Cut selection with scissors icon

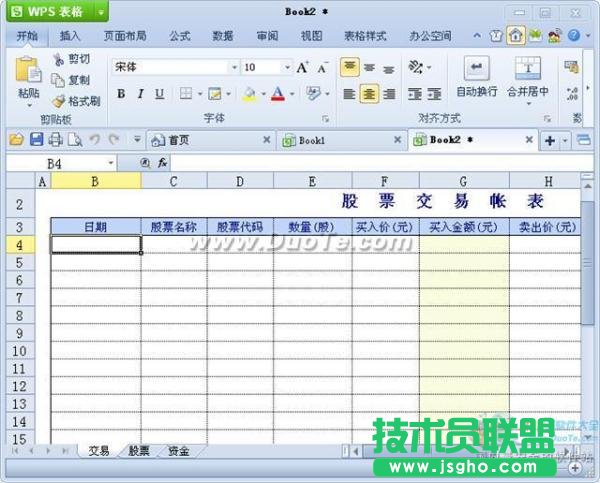[x=59, y=59]
